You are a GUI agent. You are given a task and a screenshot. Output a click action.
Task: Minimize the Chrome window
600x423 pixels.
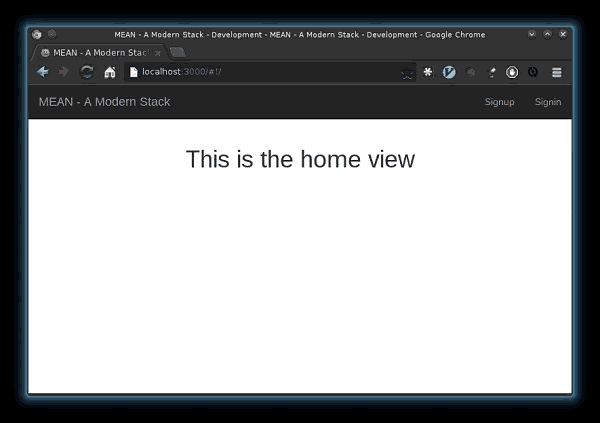point(532,34)
